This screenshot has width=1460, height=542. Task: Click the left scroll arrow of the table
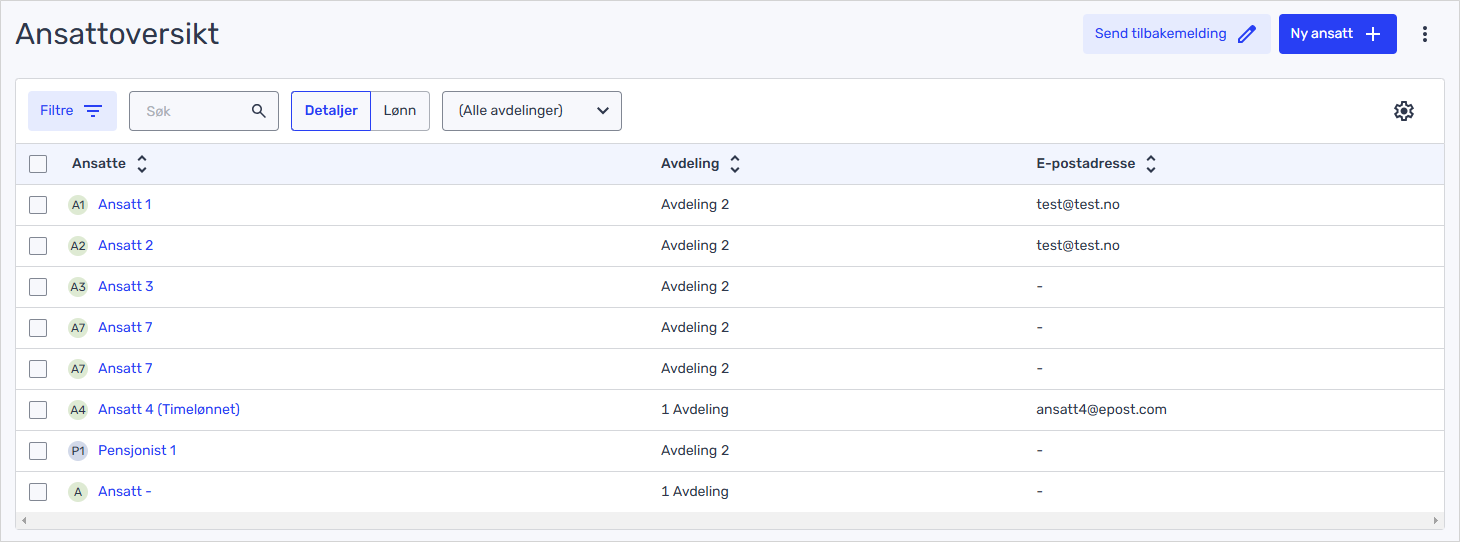pos(22,521)
